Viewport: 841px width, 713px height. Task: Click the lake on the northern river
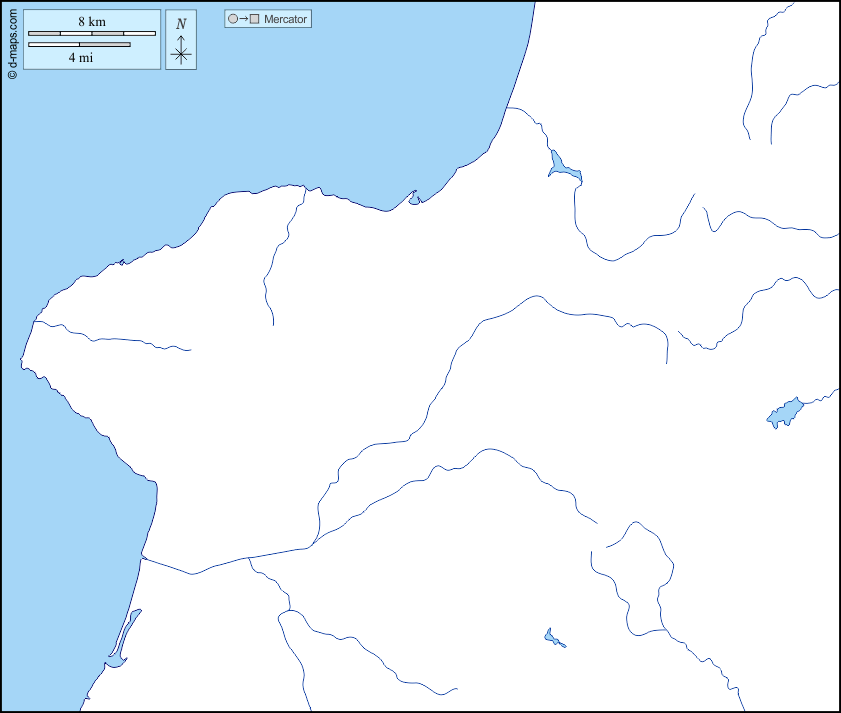click(x=560, y=166)
